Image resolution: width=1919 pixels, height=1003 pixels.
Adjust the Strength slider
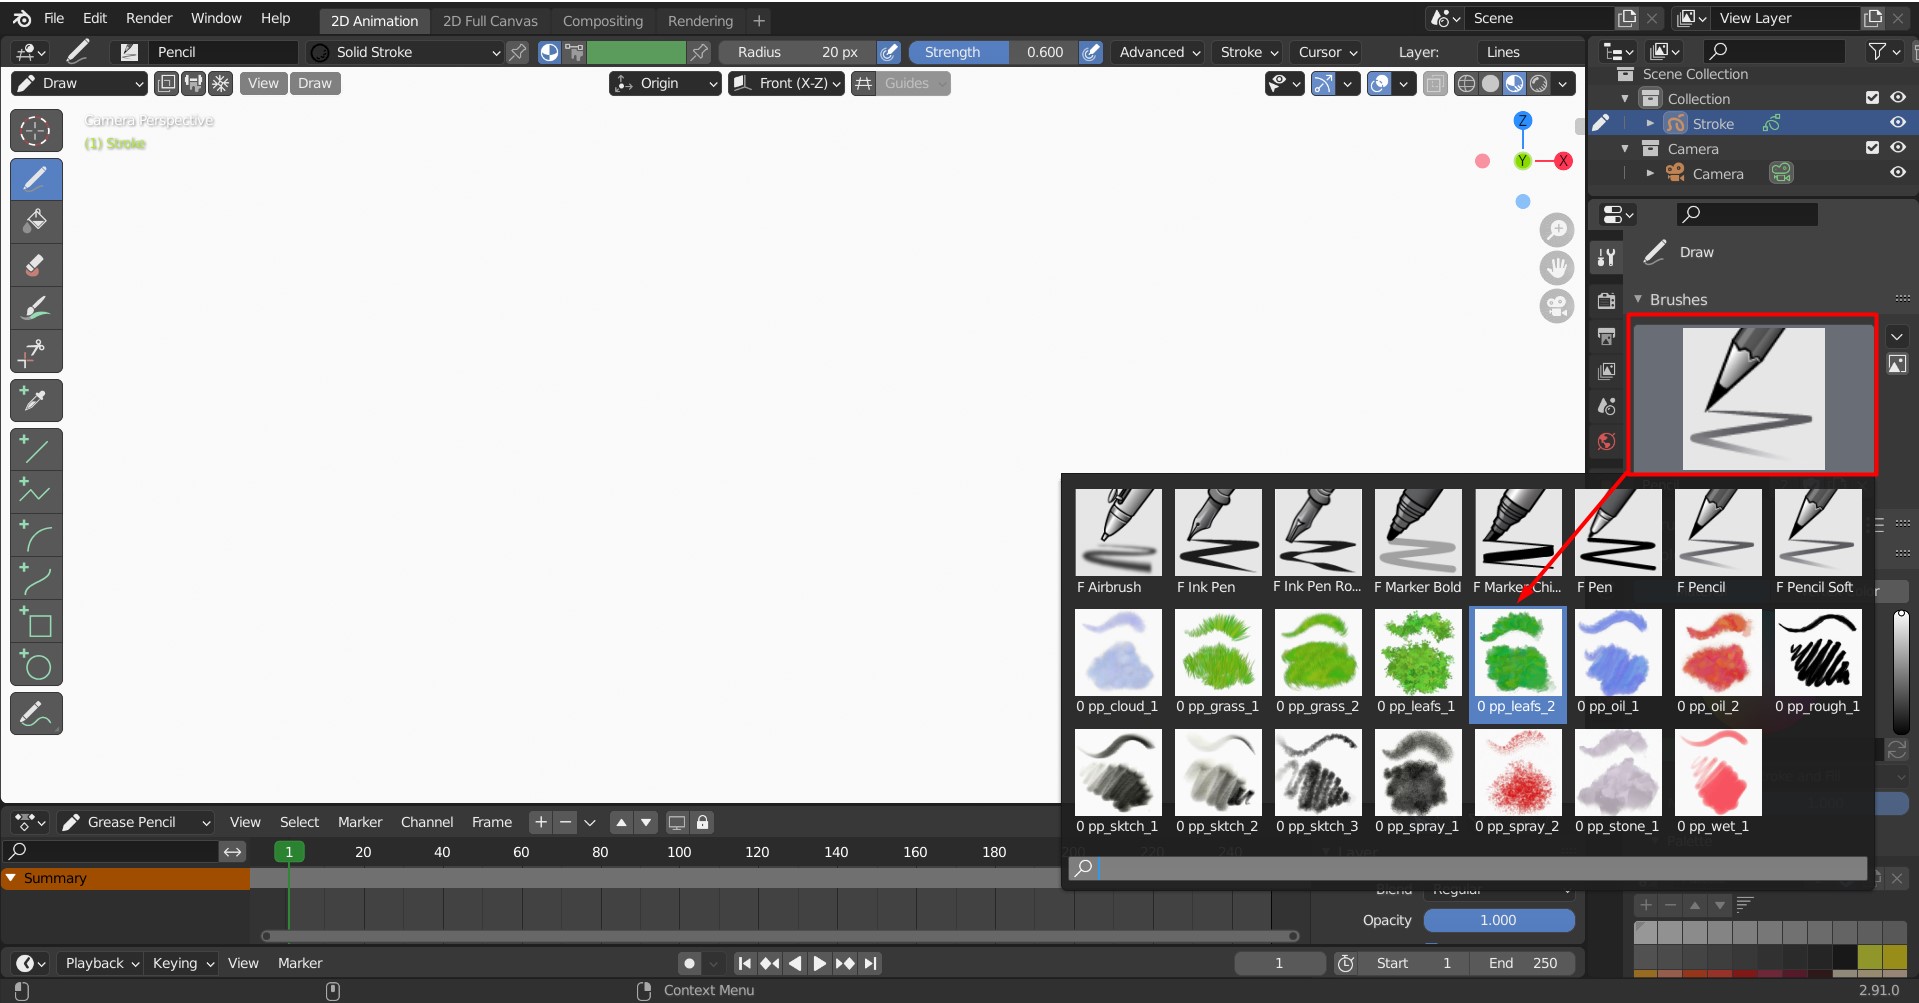[993, 52]
